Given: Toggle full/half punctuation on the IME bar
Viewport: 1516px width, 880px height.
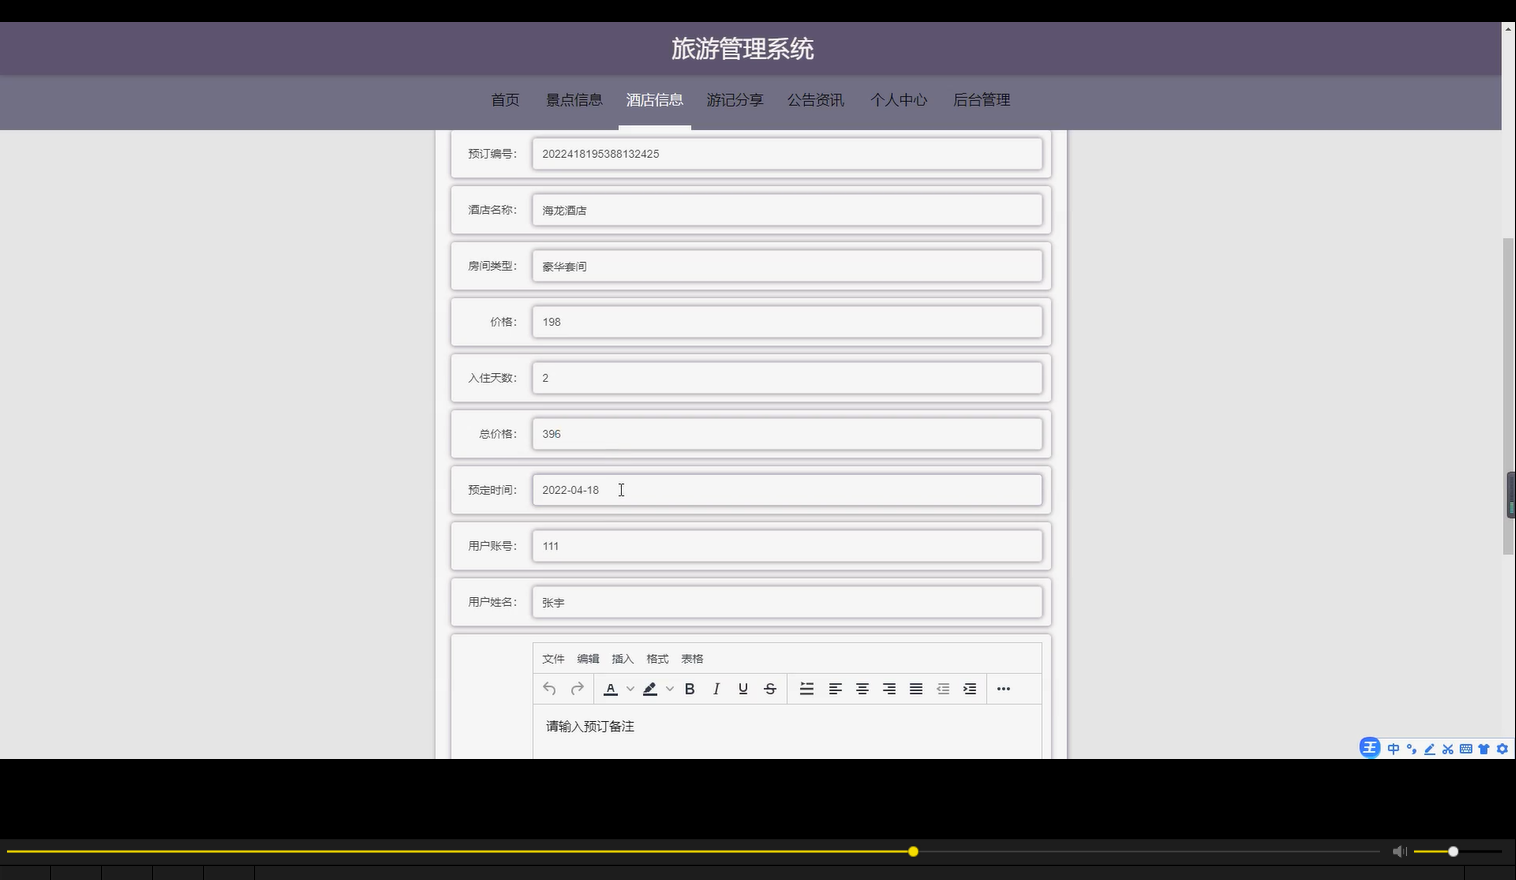Looking at the screenshot, I should point(1410,748).
